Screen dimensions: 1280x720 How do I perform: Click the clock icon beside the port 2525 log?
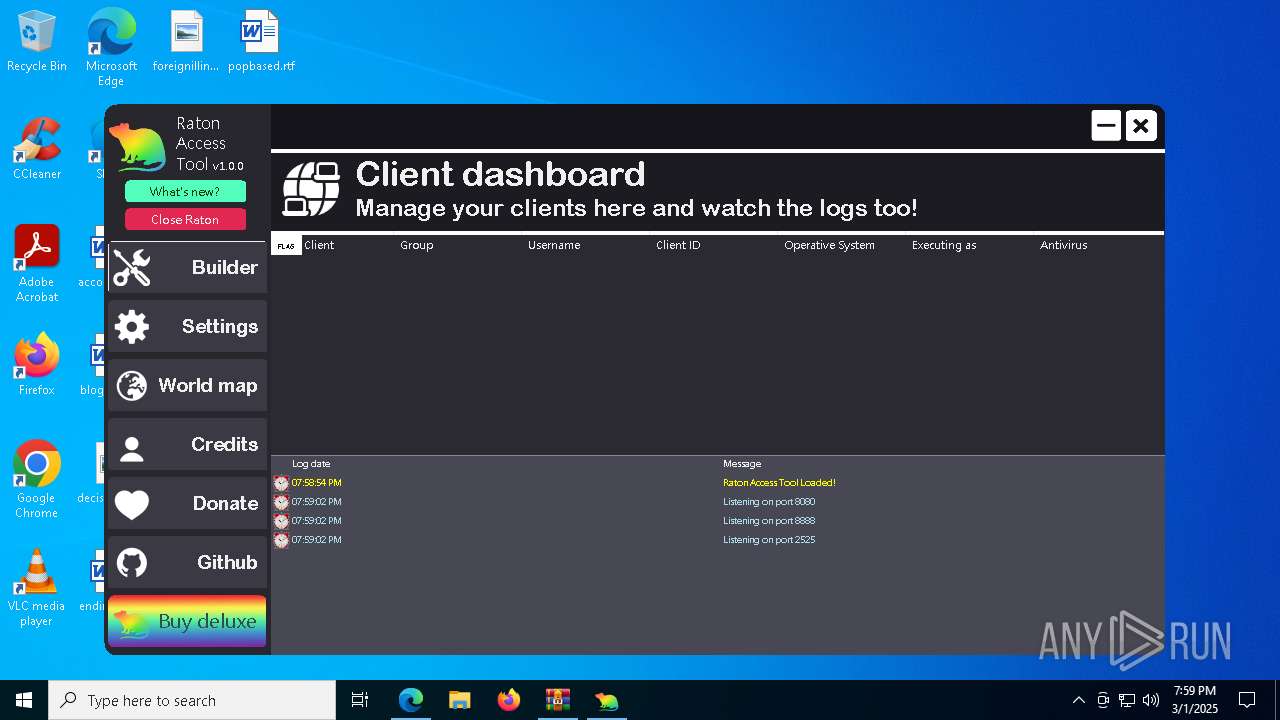[281, 540]
